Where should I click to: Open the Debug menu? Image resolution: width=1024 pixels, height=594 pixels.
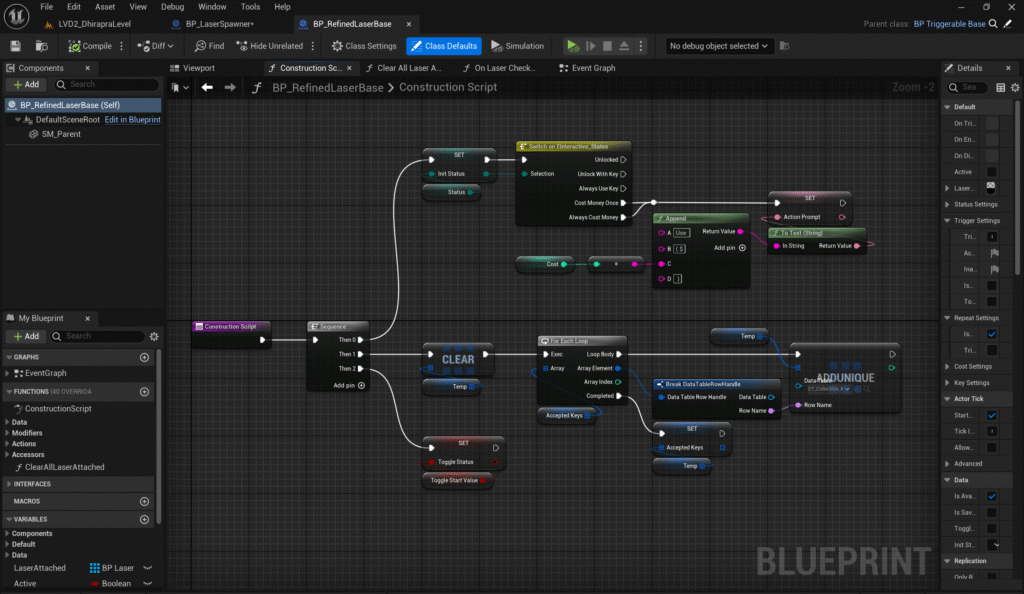pos(172,7)
